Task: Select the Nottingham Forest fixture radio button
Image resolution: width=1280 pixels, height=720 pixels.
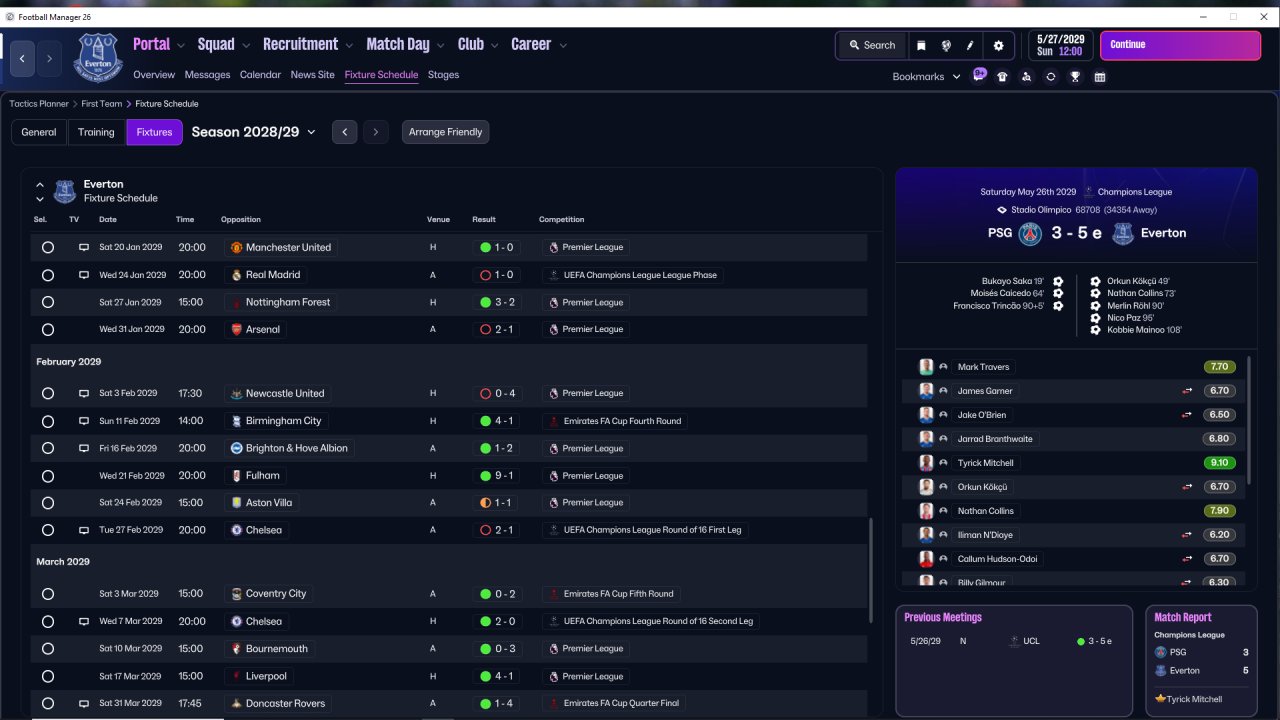Action: coord(48,302)
